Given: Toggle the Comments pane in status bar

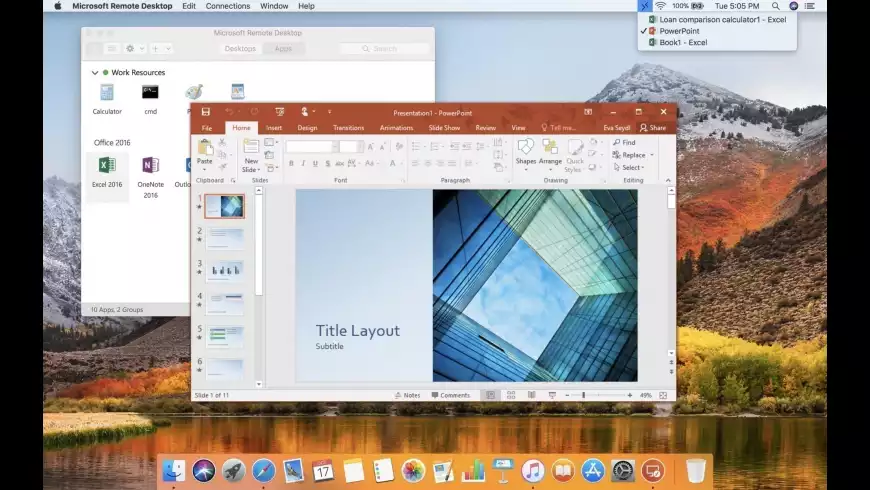Looking at the screenshot, I should pos(451,395).
